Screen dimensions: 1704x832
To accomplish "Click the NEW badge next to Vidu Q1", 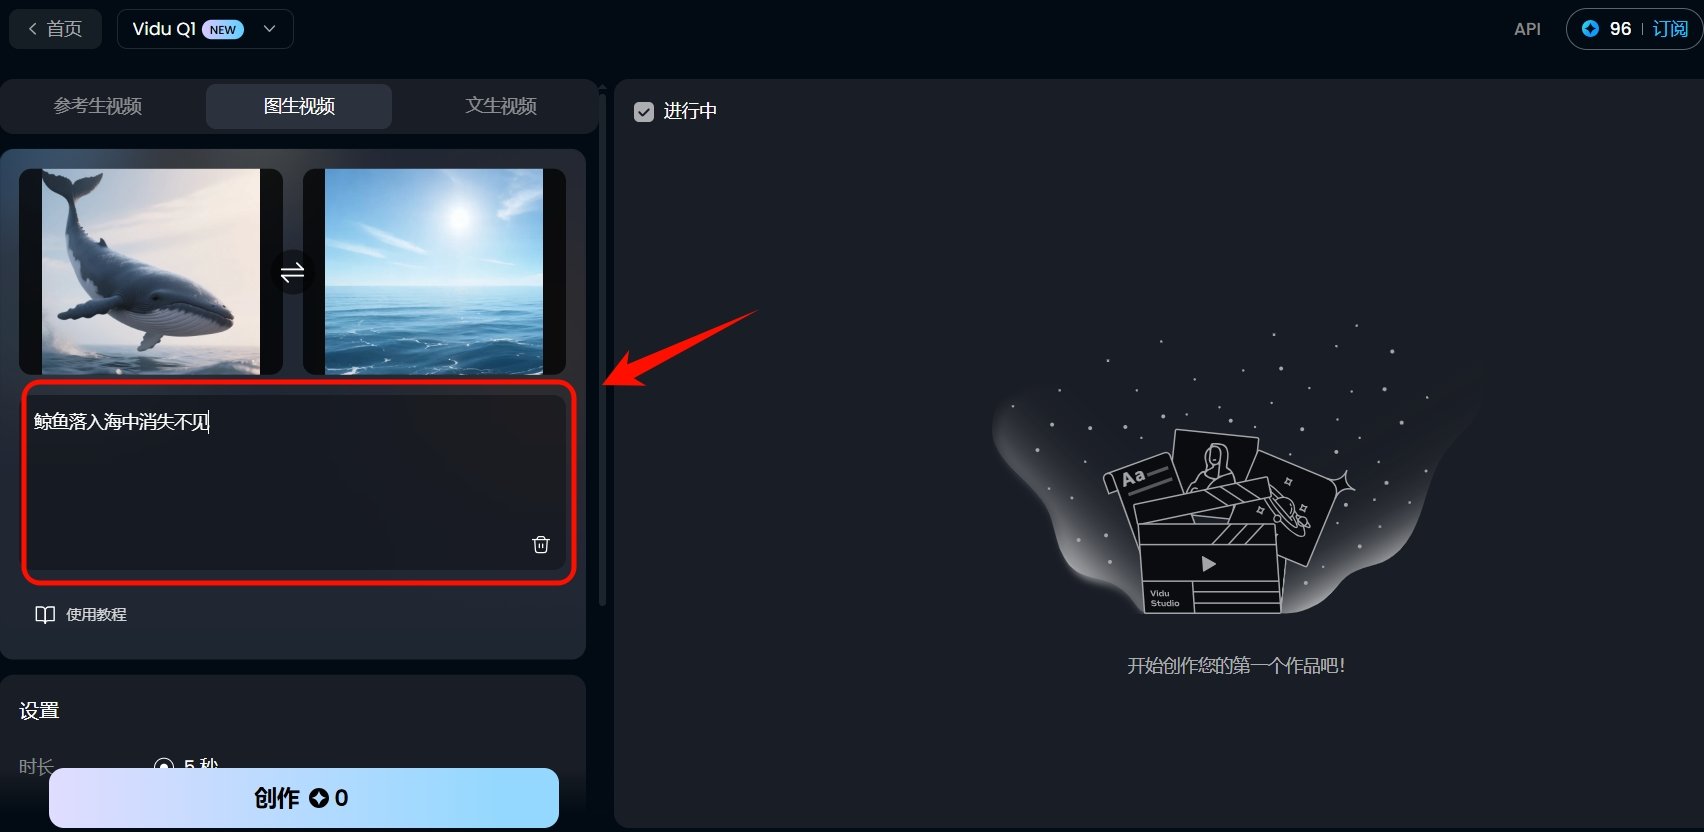I will pos(223,30).
